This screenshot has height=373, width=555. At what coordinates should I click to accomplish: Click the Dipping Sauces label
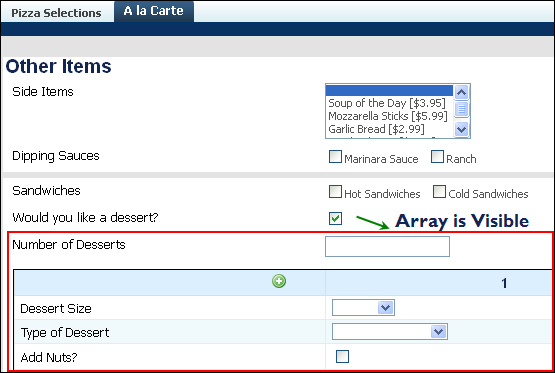pyautogui.click(x=56, y=156)
